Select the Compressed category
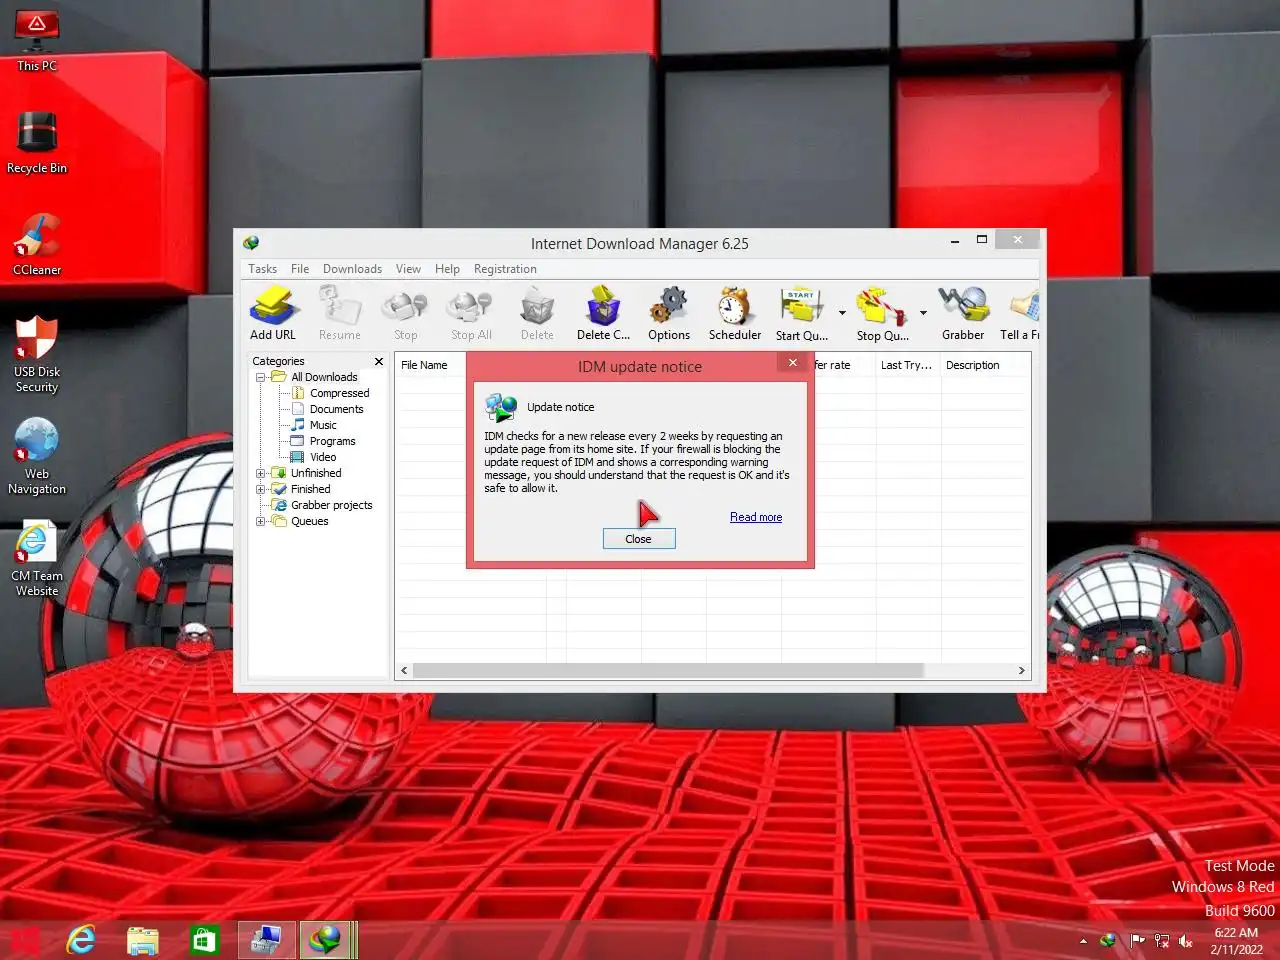Image resolution: width=1280 pixels, height=960 pixels. point(339,393)
